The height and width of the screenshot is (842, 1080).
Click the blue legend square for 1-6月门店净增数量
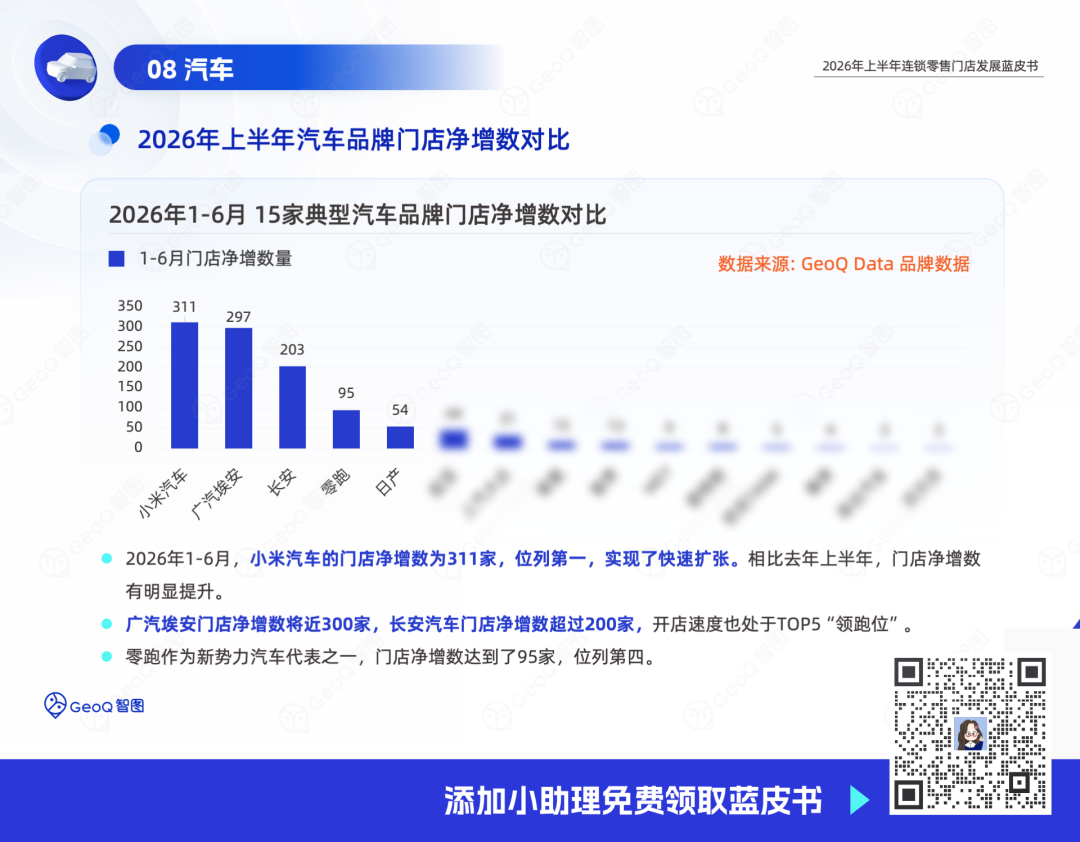point(116,259)
